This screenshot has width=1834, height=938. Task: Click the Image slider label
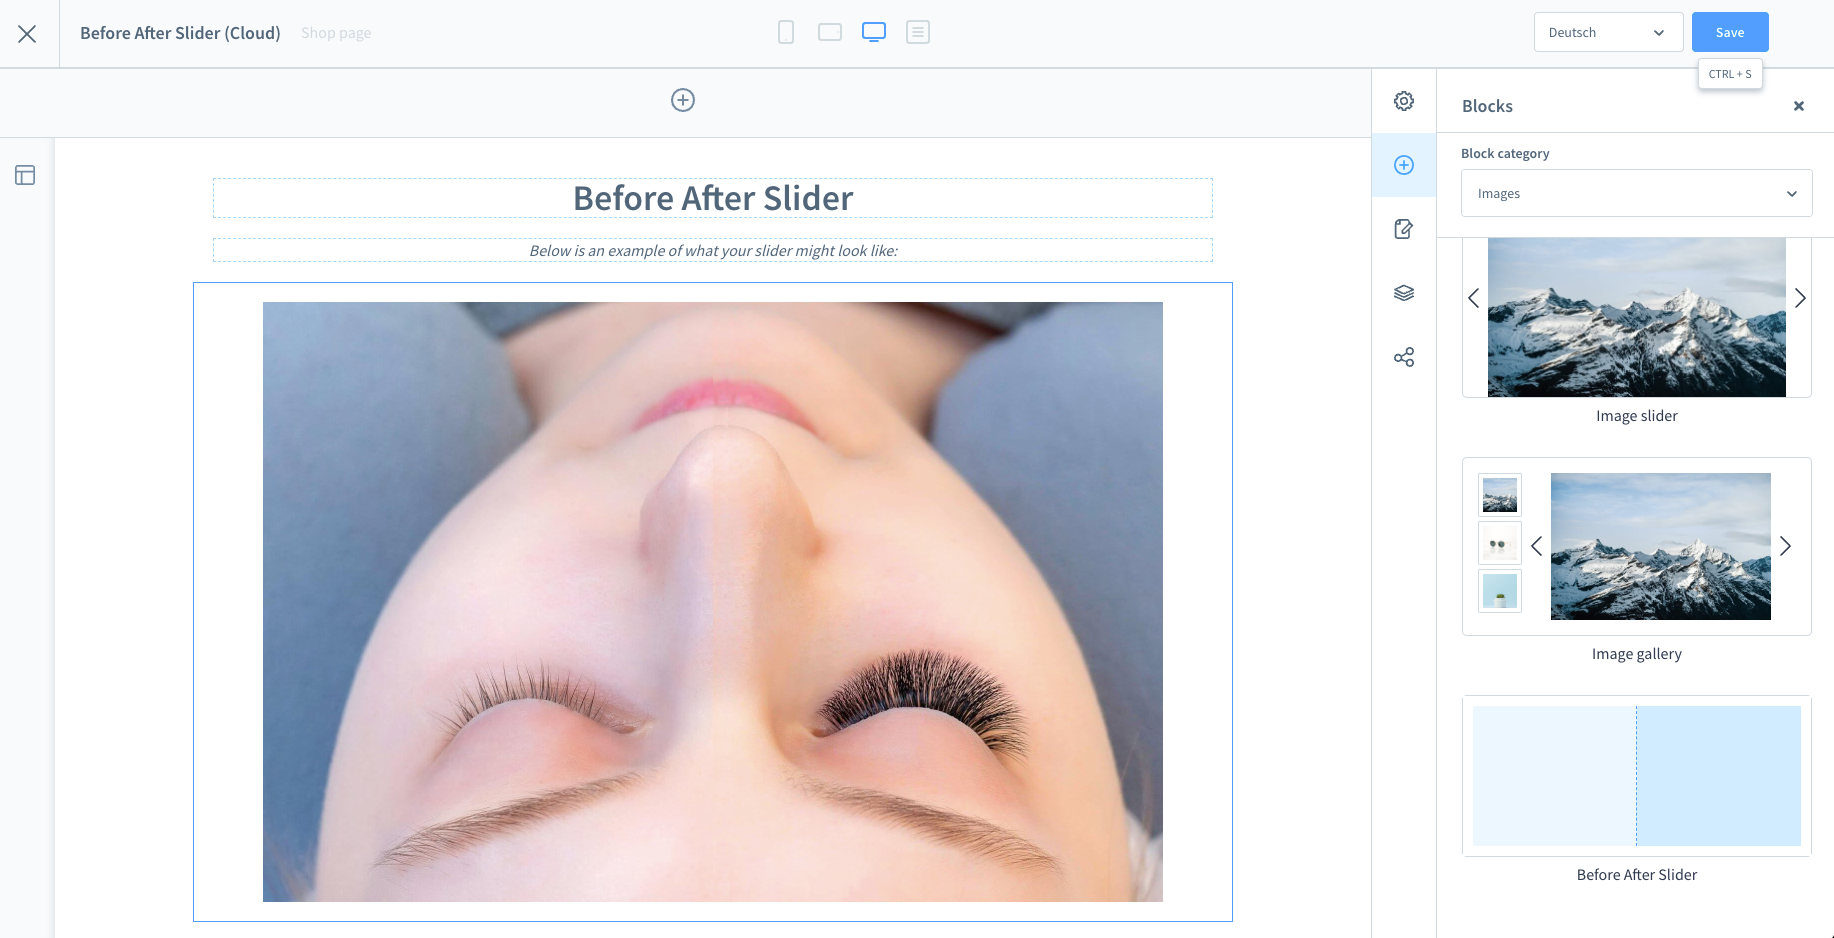[x=1637, y=416]
